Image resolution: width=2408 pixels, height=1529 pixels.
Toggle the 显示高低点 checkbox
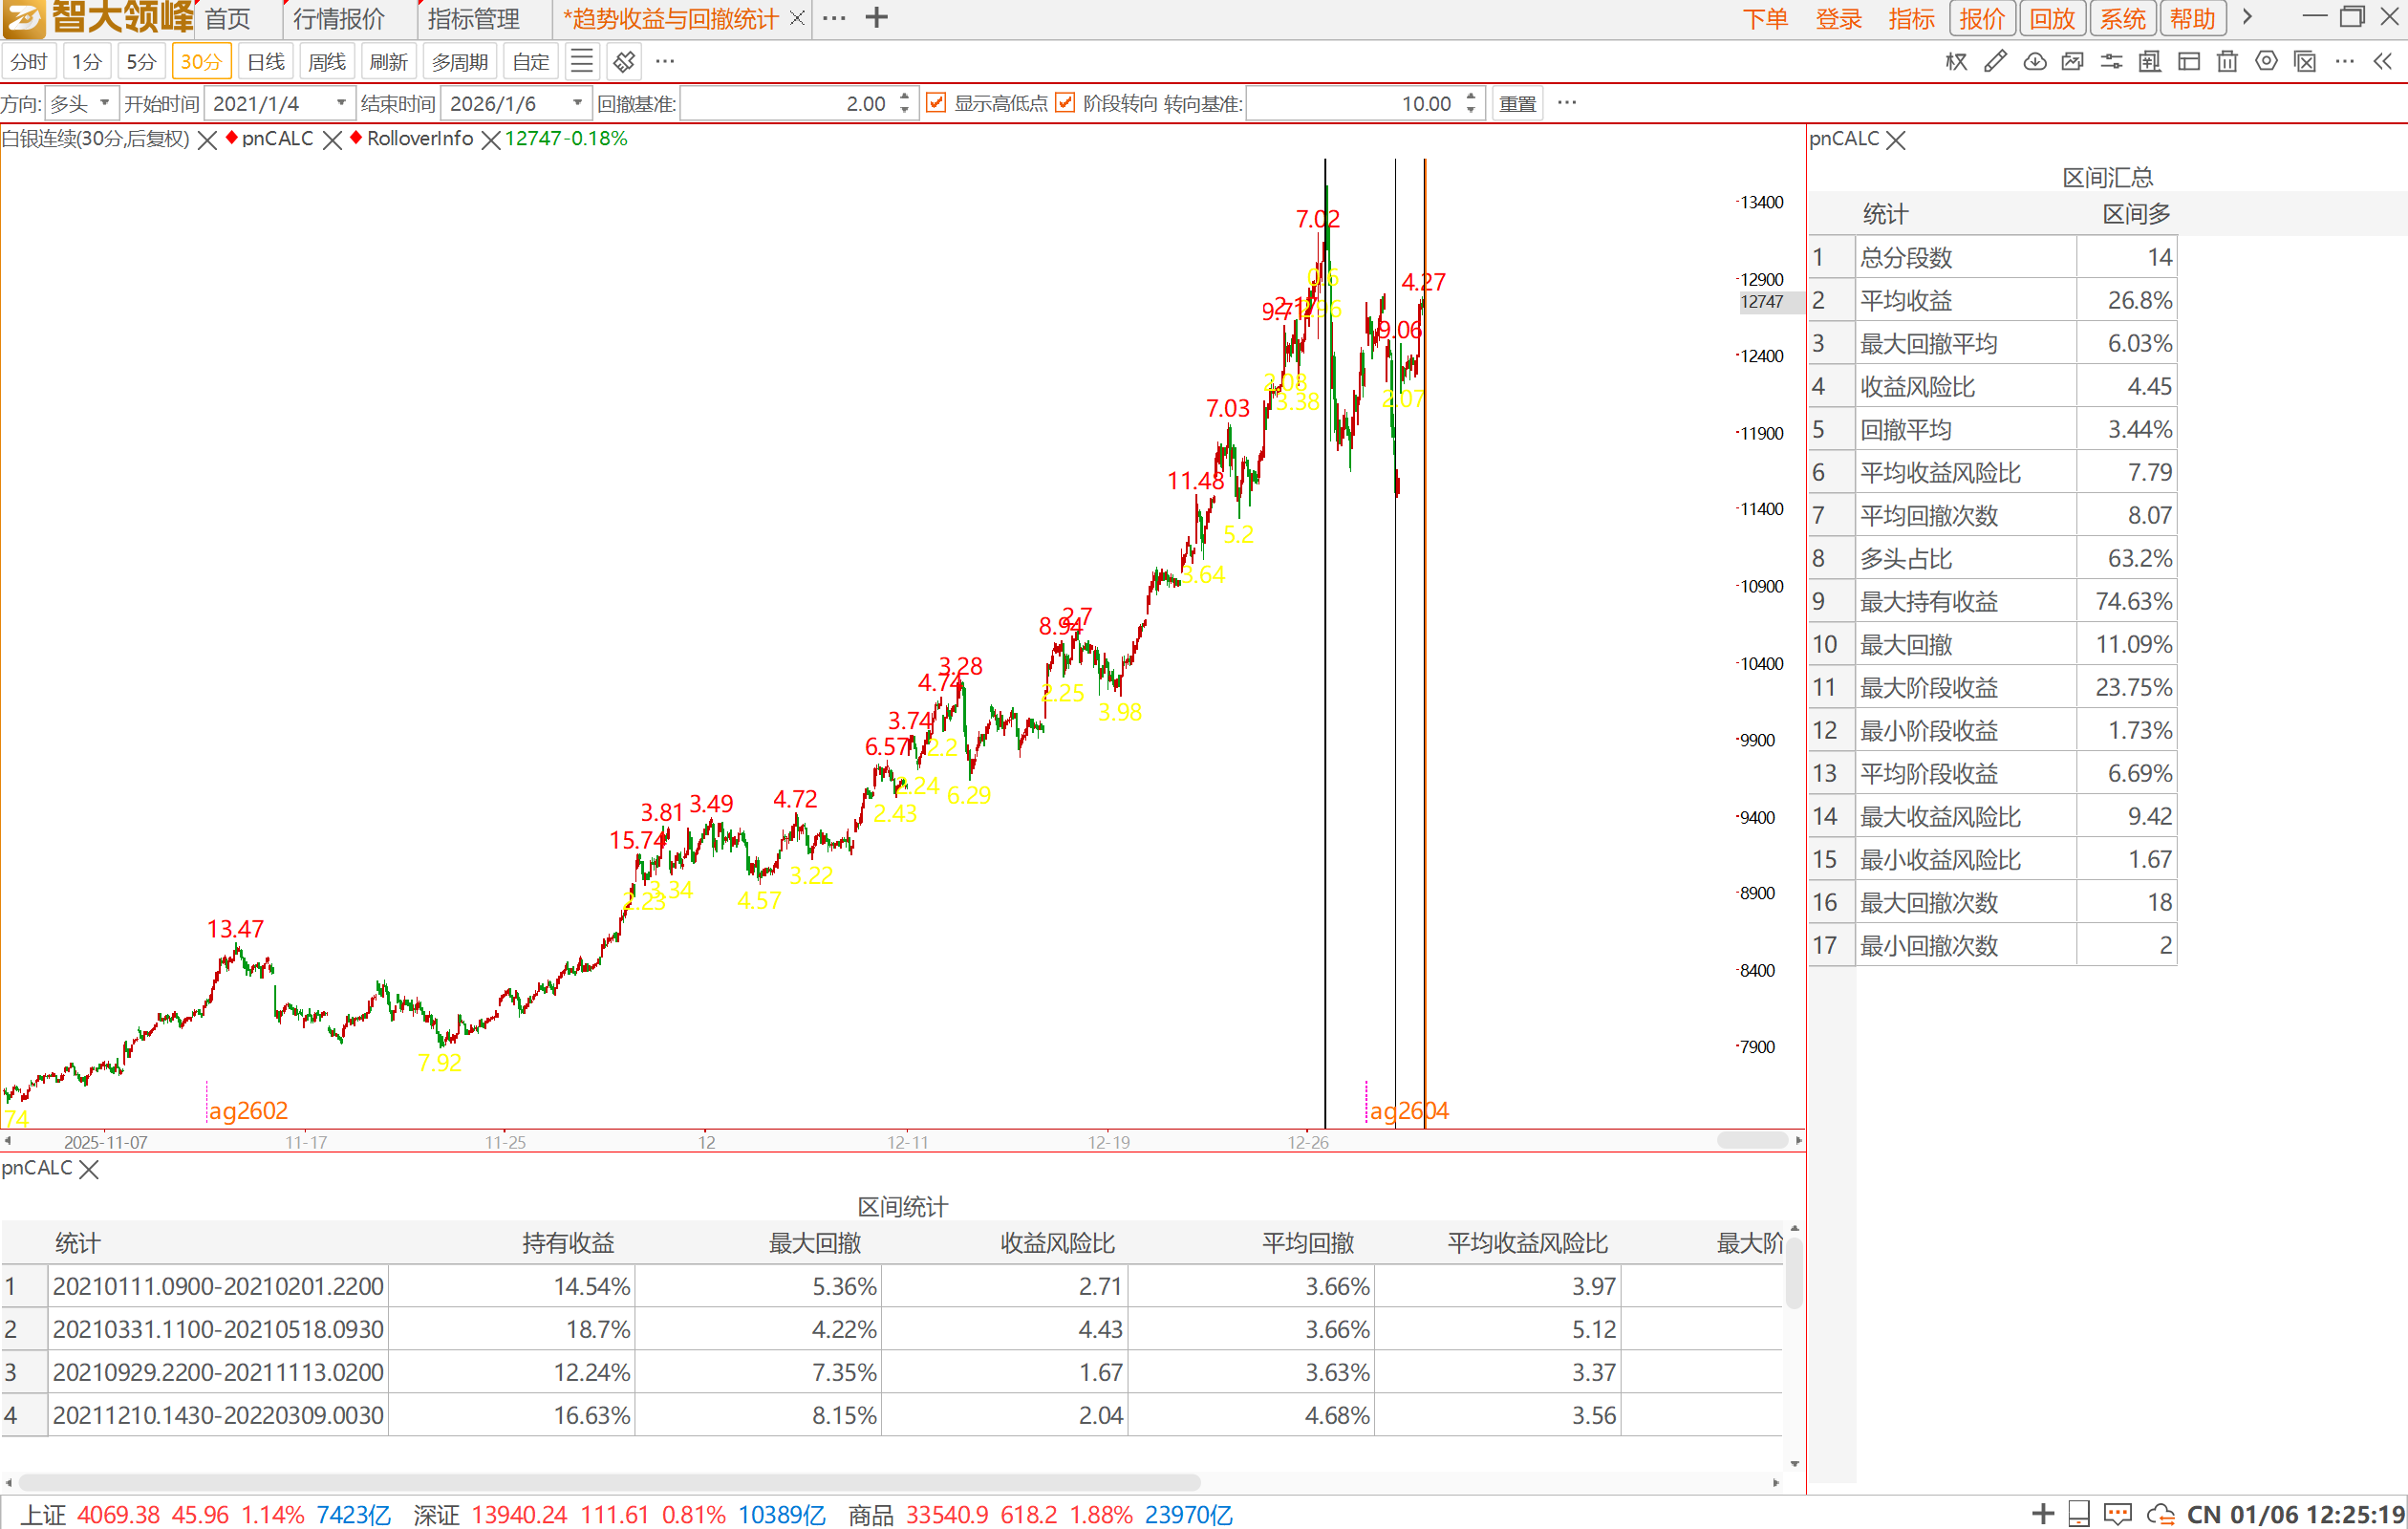tap(936, 103)
